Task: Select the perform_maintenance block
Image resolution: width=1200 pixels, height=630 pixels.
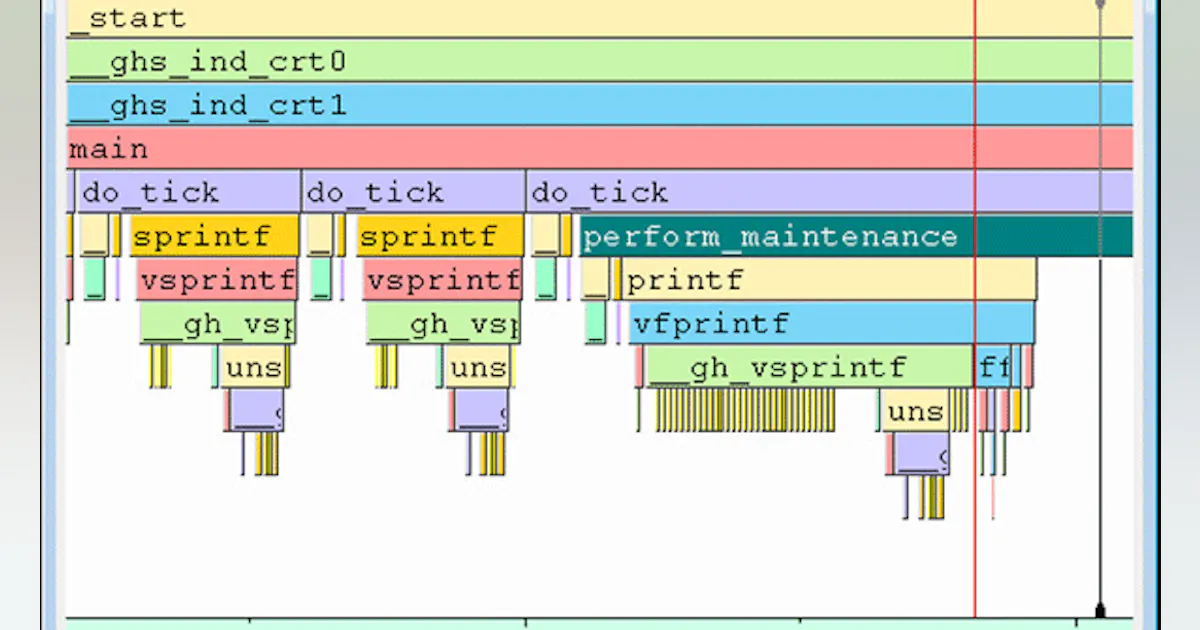Action: point(856,236)
